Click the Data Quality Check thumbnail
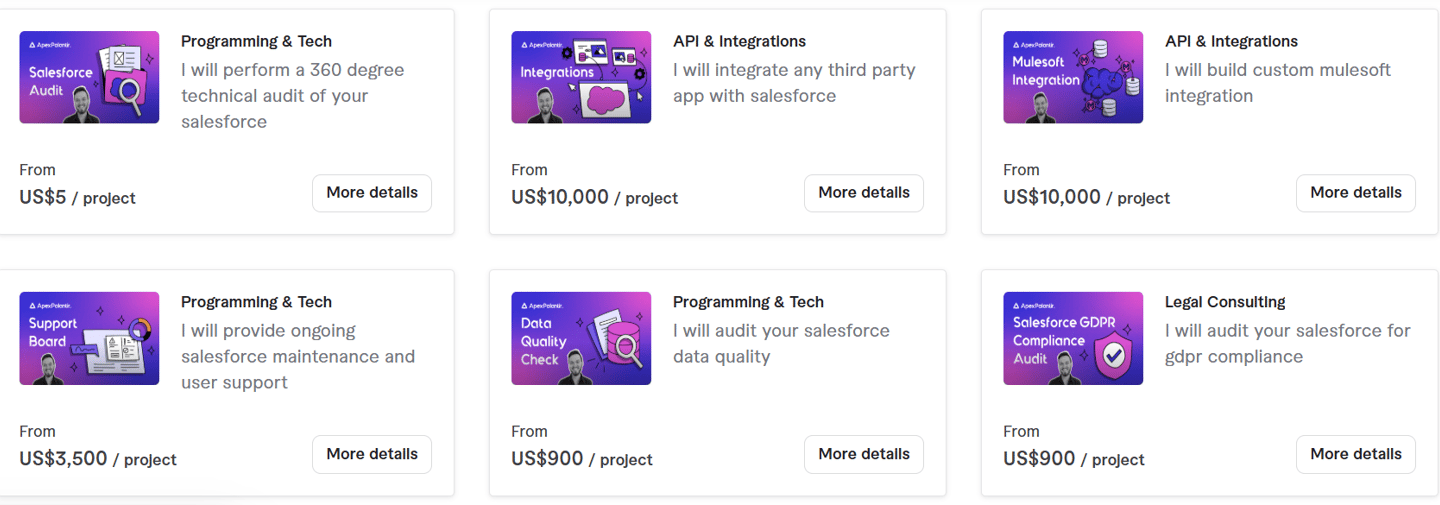The width and height of the screenshot is (1440, 505). [581, 338]
